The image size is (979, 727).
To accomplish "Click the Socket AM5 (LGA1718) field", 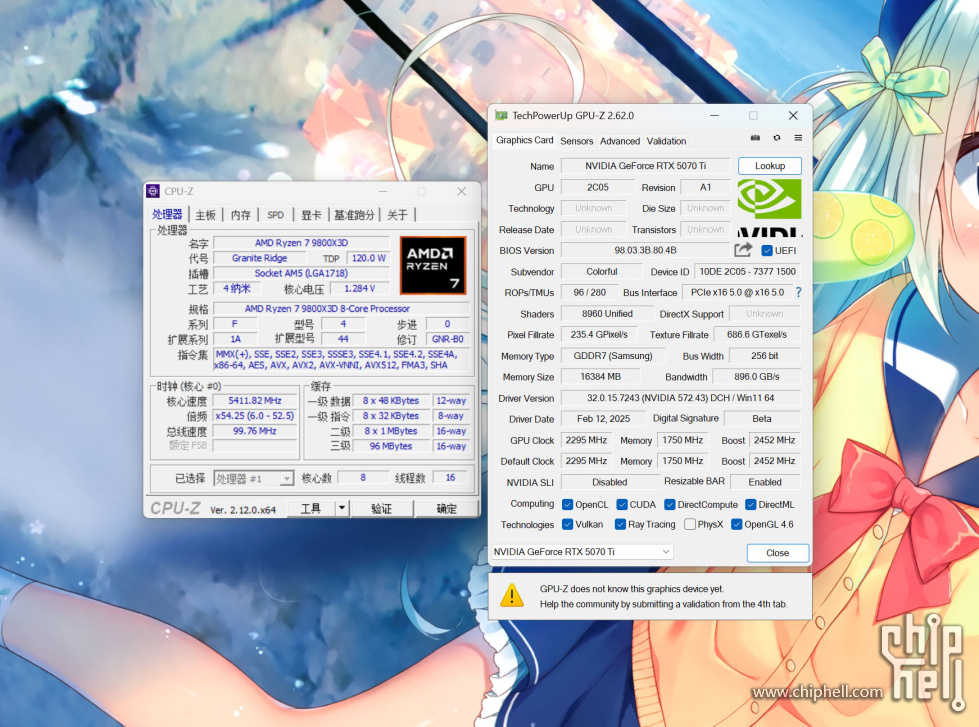I will click(301, 273).
